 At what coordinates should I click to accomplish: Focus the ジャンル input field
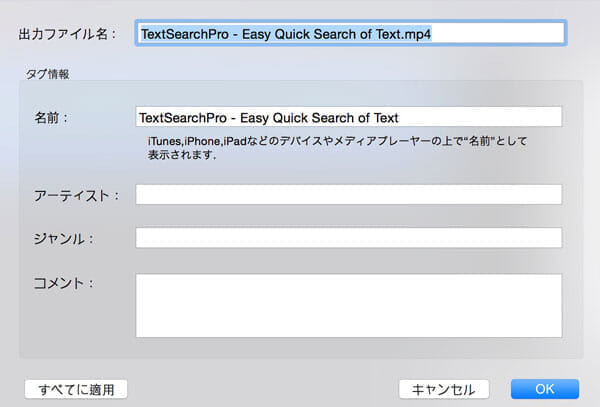[x=349, y=238]
